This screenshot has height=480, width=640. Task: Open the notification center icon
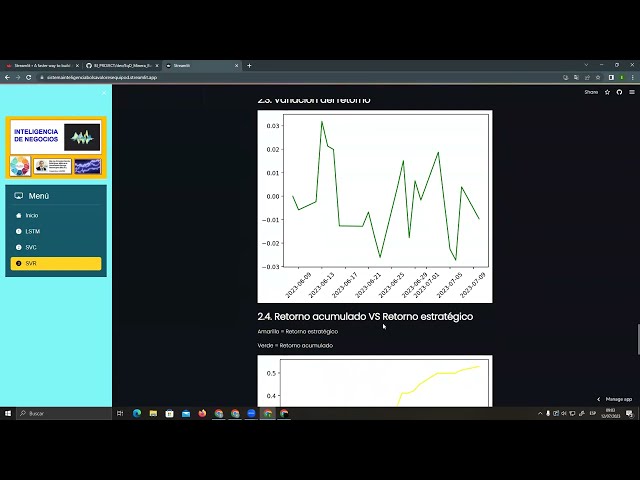click(629, 414)
